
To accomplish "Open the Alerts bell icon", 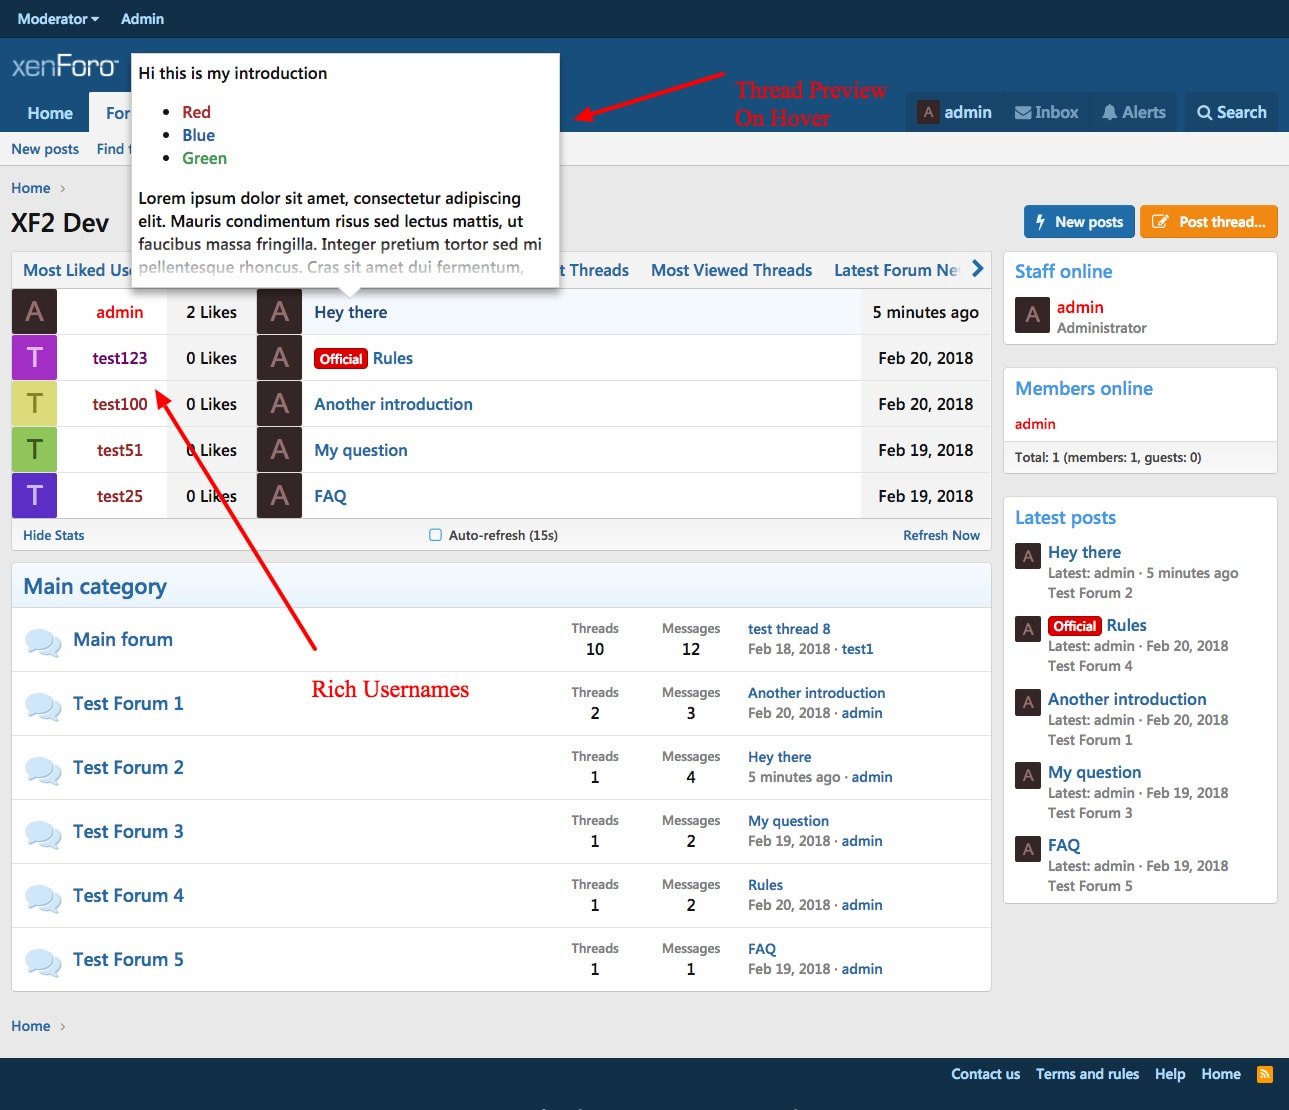I will pos(1110,113).
